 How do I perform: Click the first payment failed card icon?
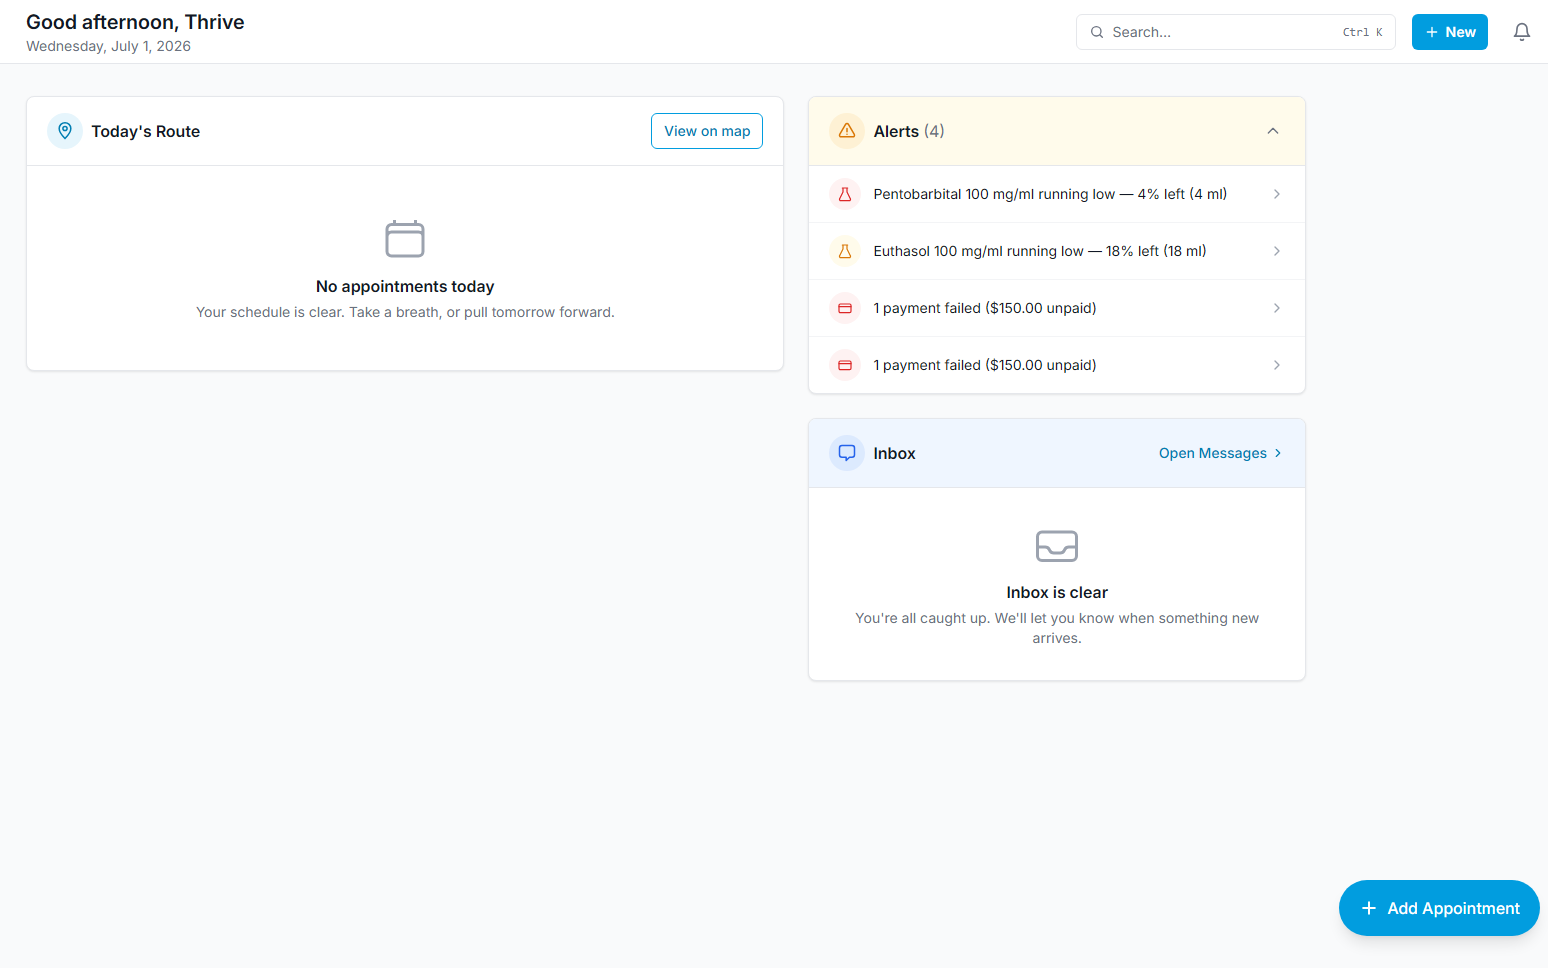click(x=845, y=308)
